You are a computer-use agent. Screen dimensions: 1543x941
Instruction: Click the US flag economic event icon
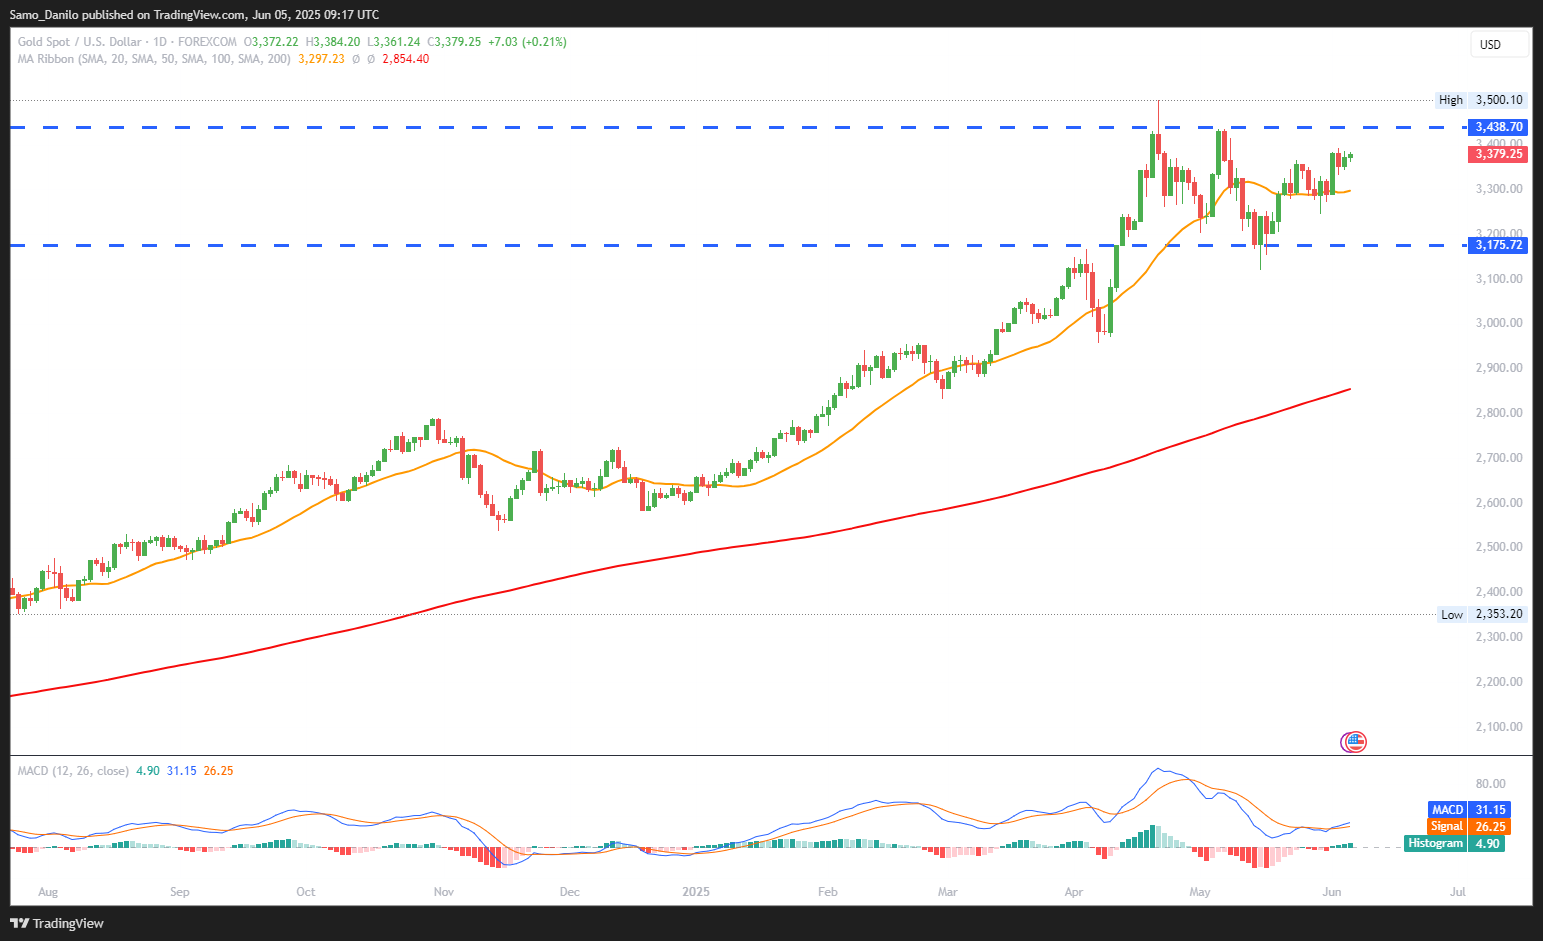1353,742
